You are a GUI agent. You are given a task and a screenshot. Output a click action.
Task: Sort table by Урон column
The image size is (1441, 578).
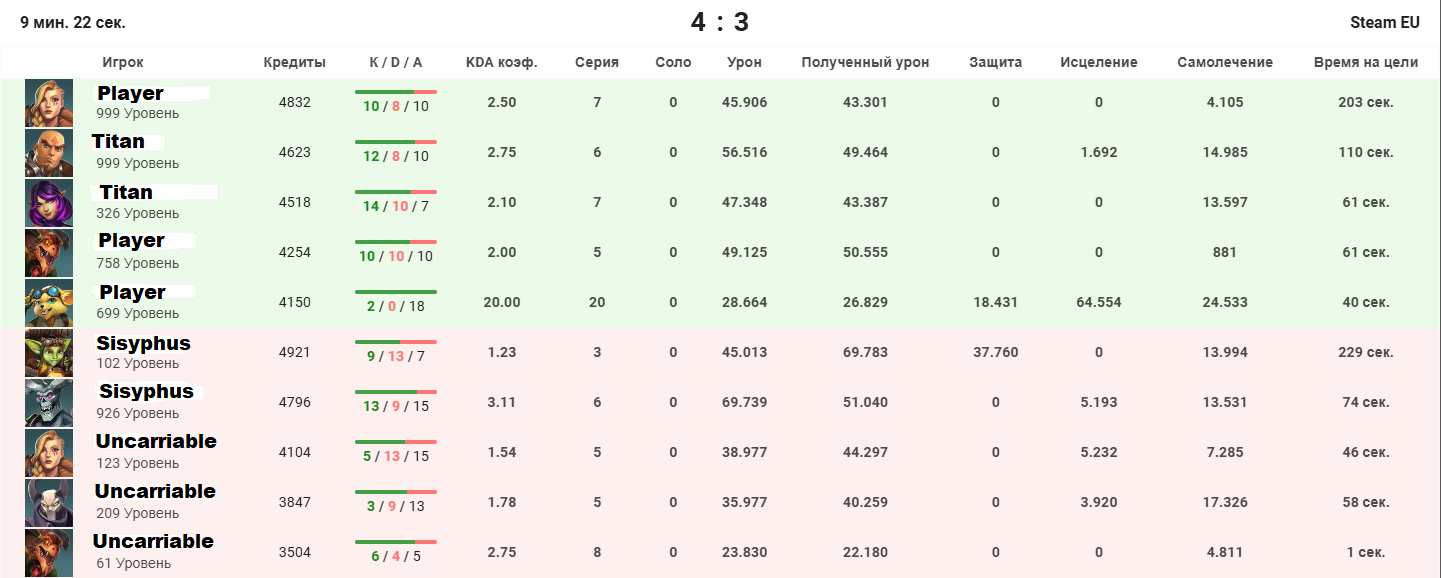coord(744,62)
